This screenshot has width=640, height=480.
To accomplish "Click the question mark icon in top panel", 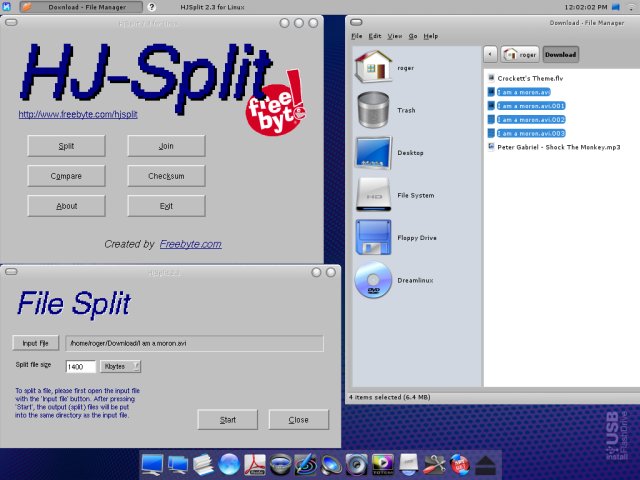I will [151, 7].
